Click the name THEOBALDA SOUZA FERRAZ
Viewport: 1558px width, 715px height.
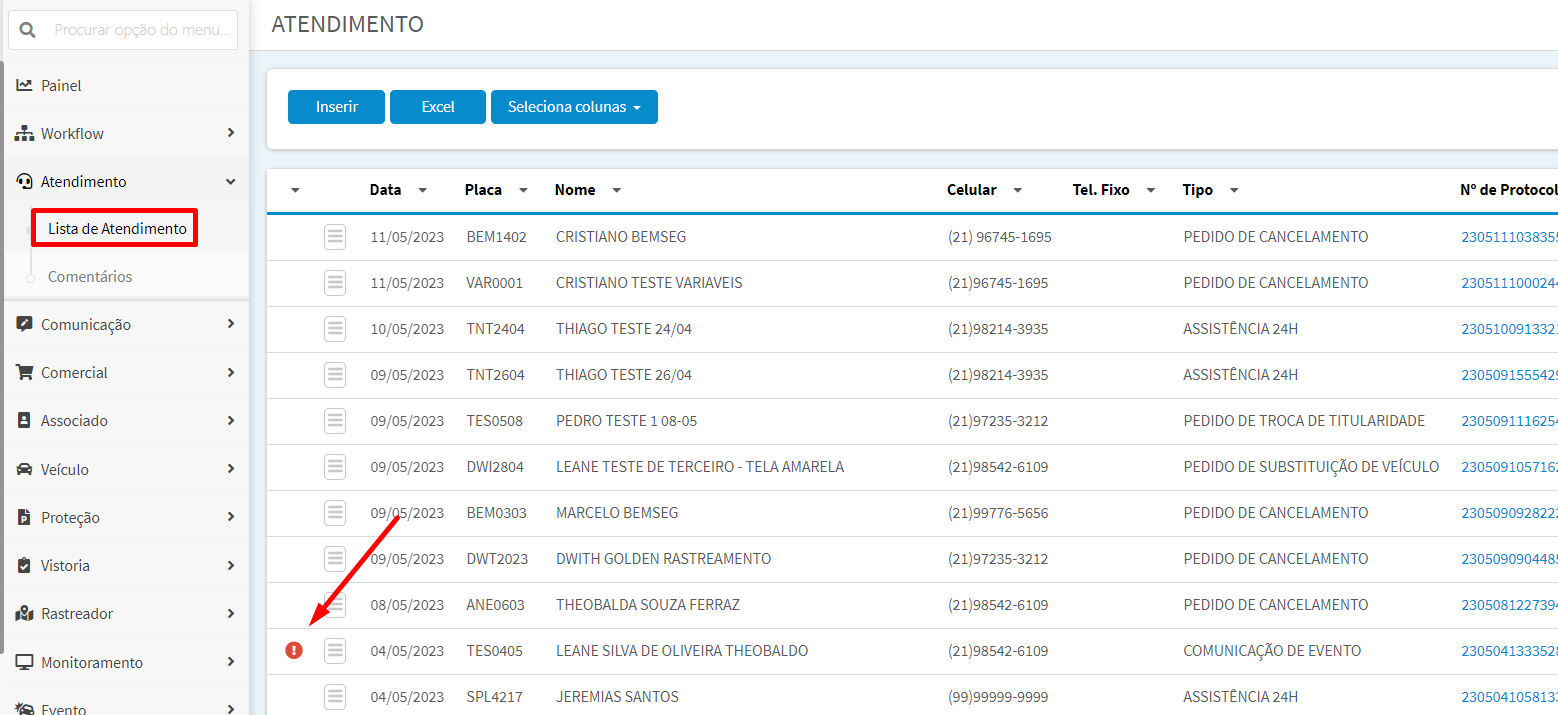648,605
